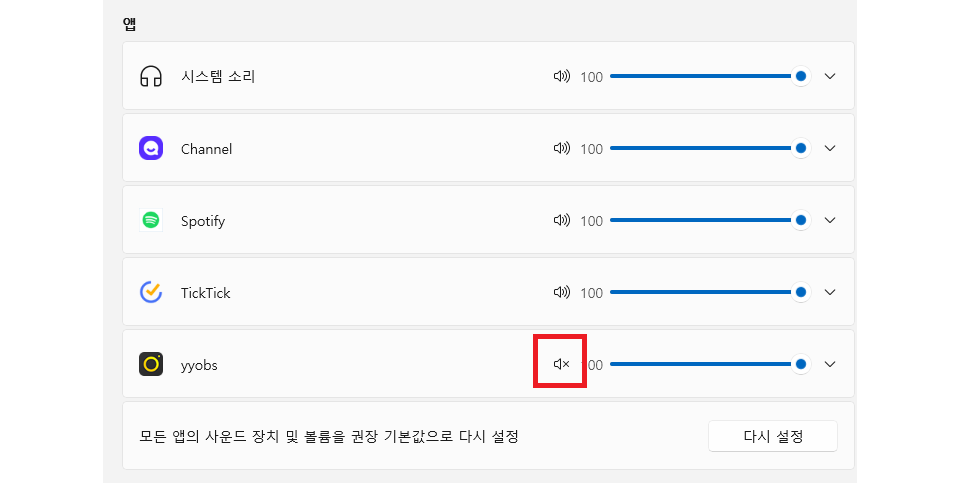Mute Channel using its speaker icon
Viewport: 960px width, 483px height.
[x=561, y=148]
